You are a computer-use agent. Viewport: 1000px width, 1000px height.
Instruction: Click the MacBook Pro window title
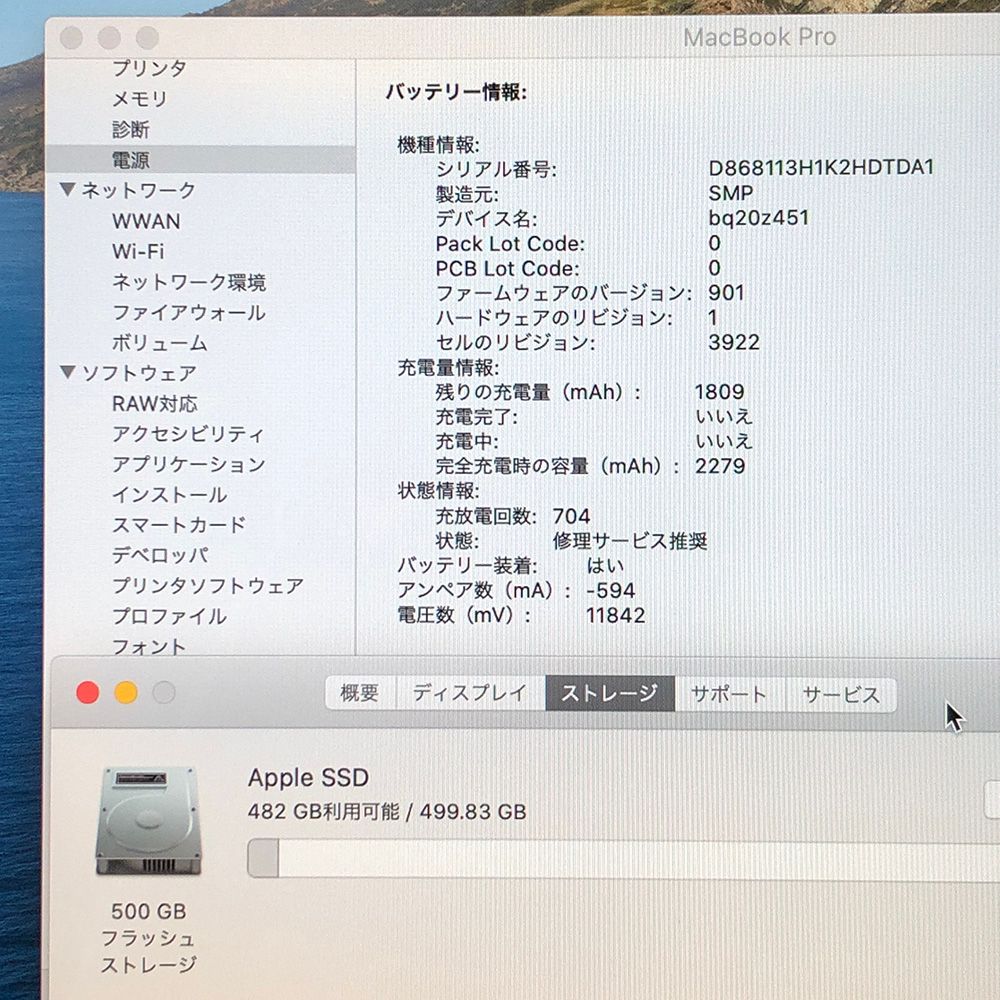point(760,37)
